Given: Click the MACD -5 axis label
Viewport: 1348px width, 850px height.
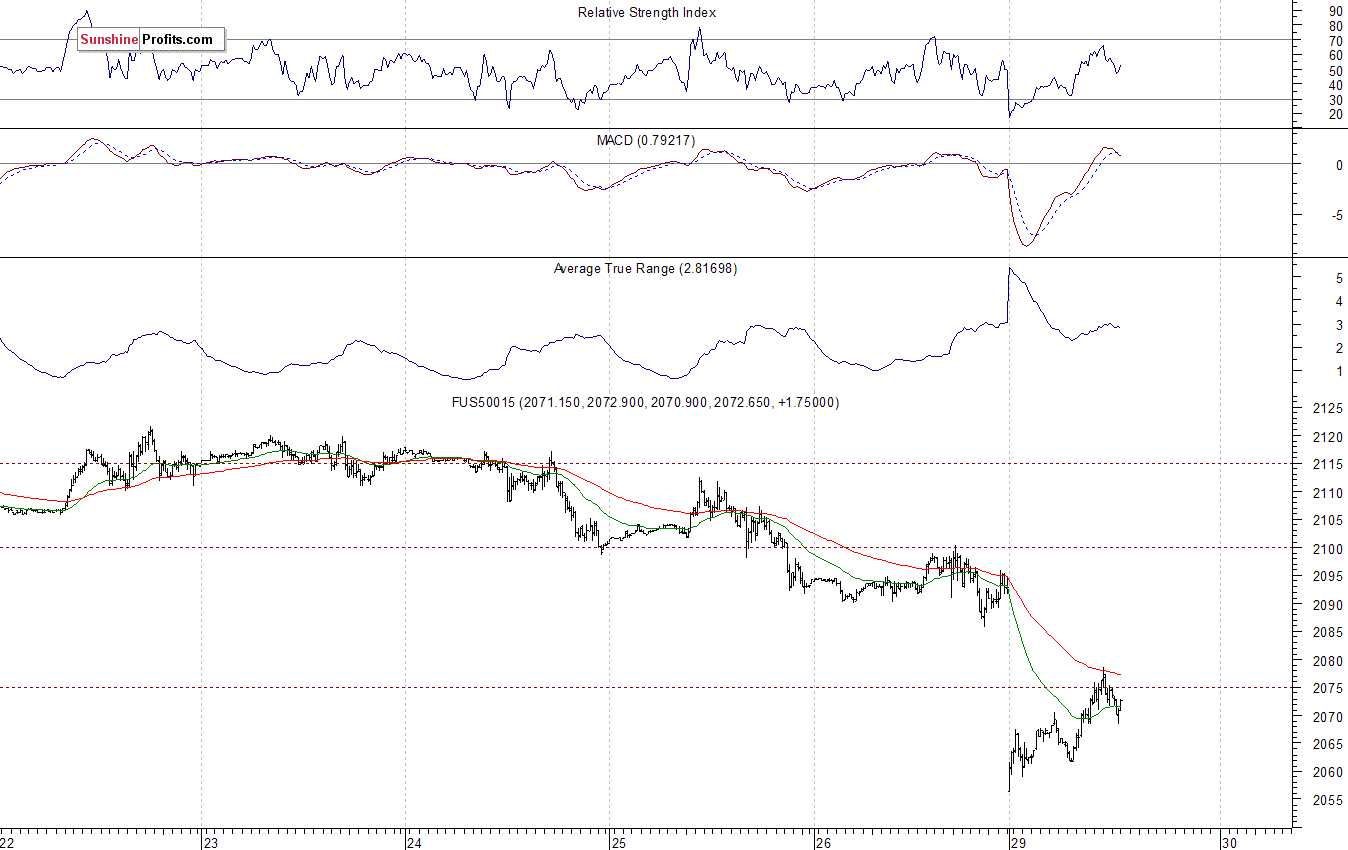Looking at the screenshot, I should click(x=1335, y=215).
